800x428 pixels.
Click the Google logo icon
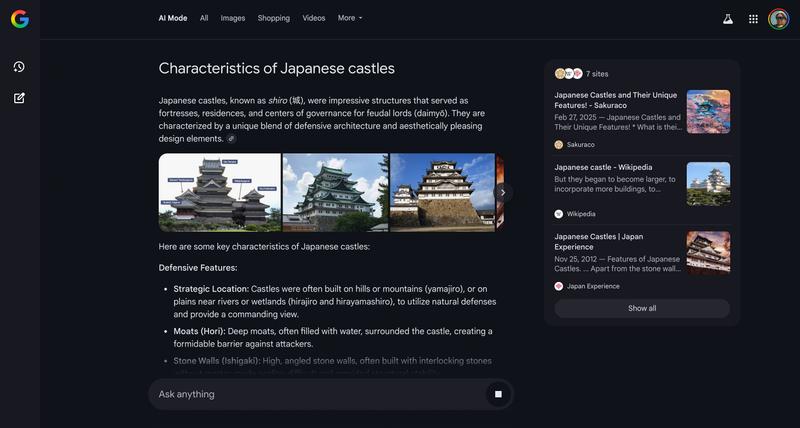pos(20,18)
